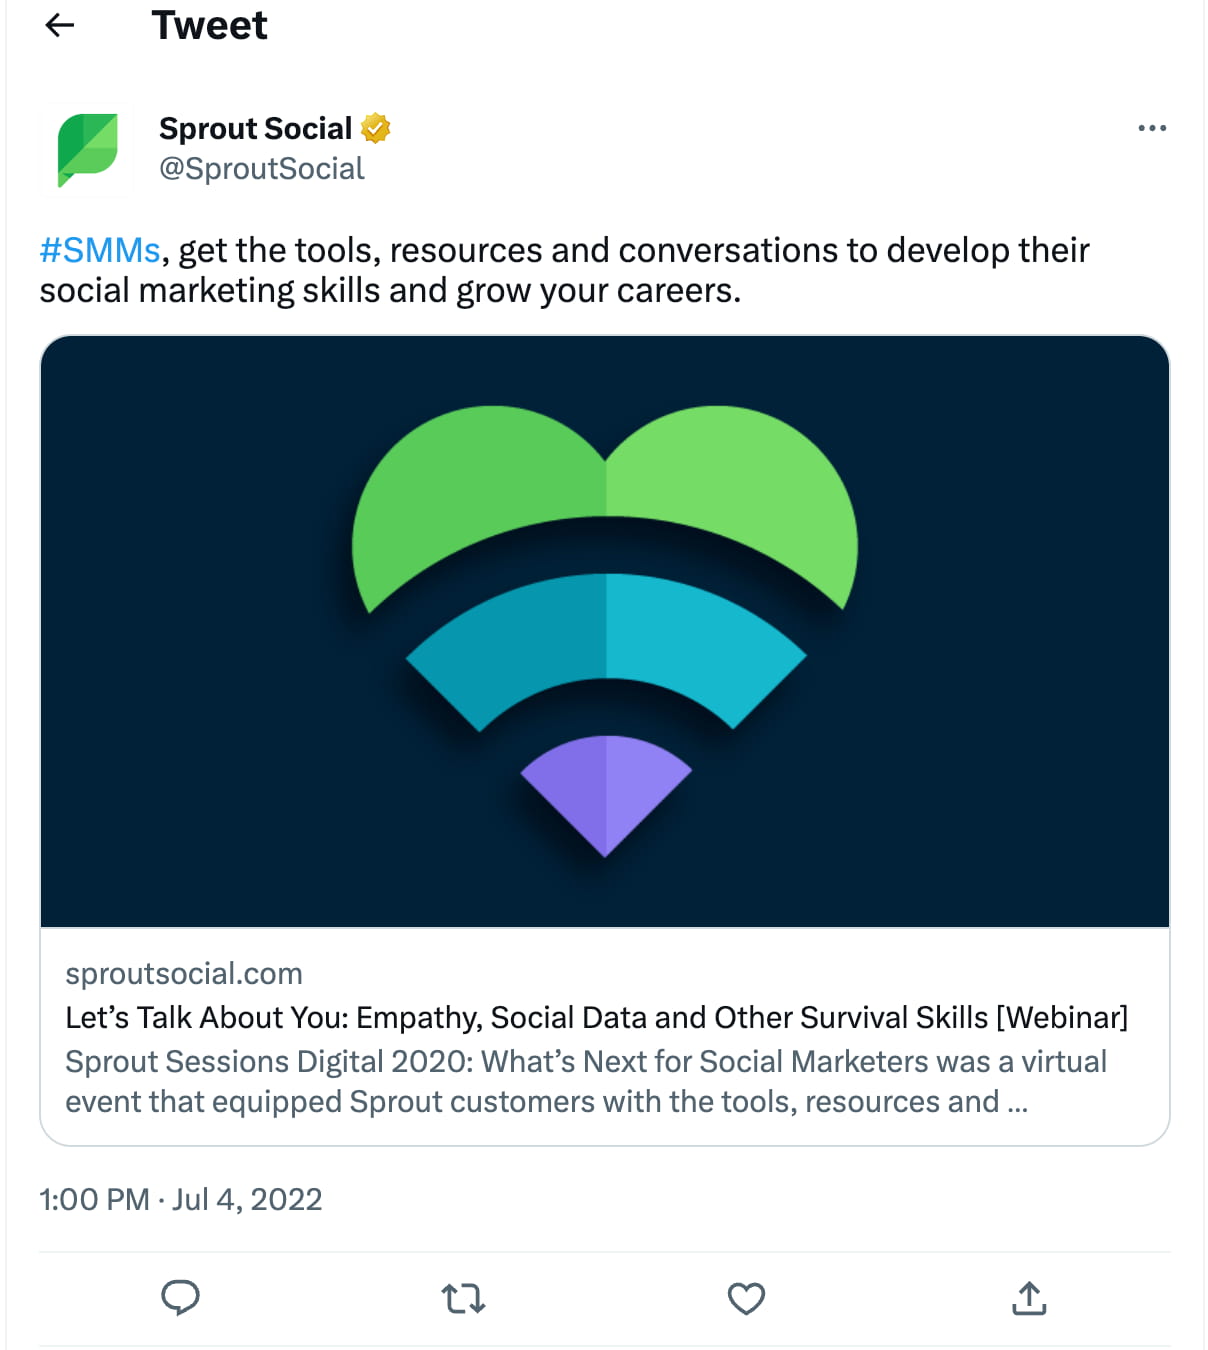Retweet this post using the retweet icon
Screen dimensions: 1208x1350
pyautogui.click(x=462, y=1297)
